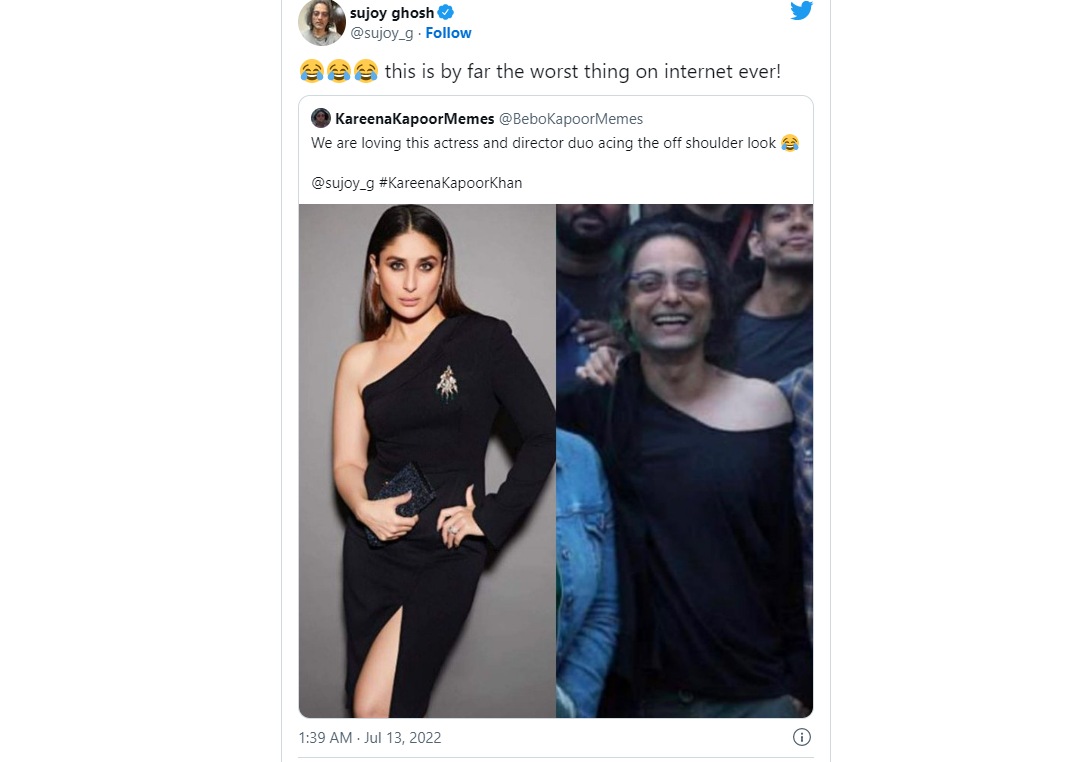
Task: Open @sujoy_g handle under the name
Action: 382,33
